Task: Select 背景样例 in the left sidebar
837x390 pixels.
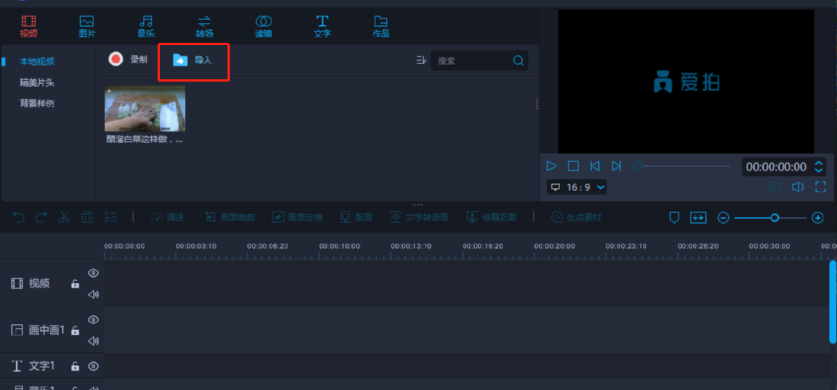Action: click(x=37, y=104)
